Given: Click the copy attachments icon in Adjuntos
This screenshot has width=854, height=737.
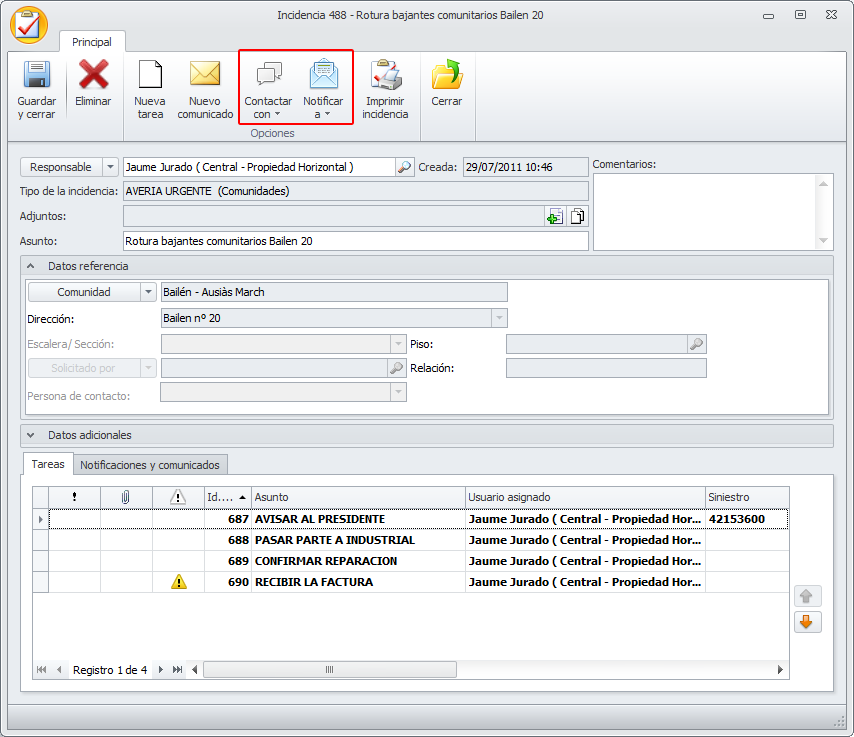Looking at the screenshot, I should pos(577,217).
